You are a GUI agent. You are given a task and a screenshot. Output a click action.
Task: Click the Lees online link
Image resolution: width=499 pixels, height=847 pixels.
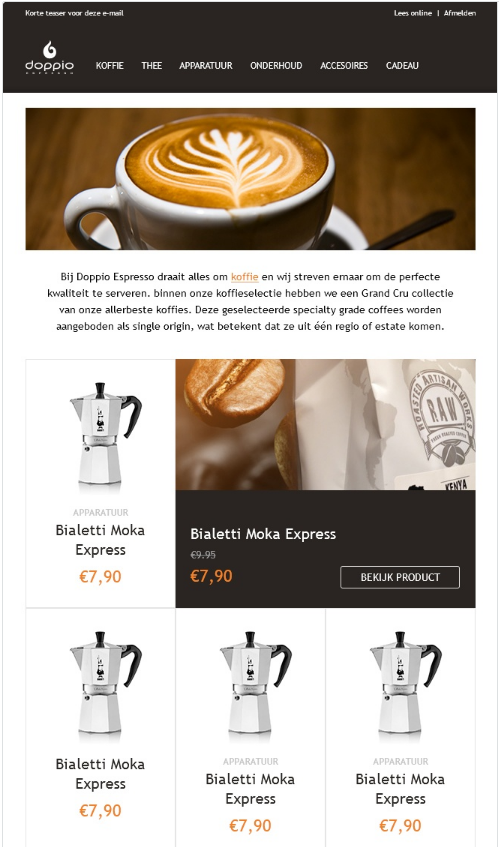point(413,14)
